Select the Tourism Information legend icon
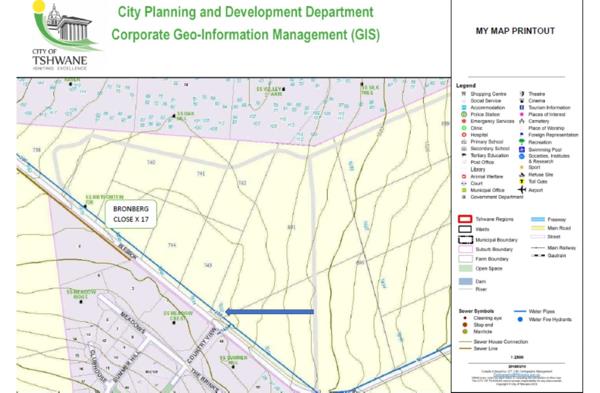 (521, 108)
